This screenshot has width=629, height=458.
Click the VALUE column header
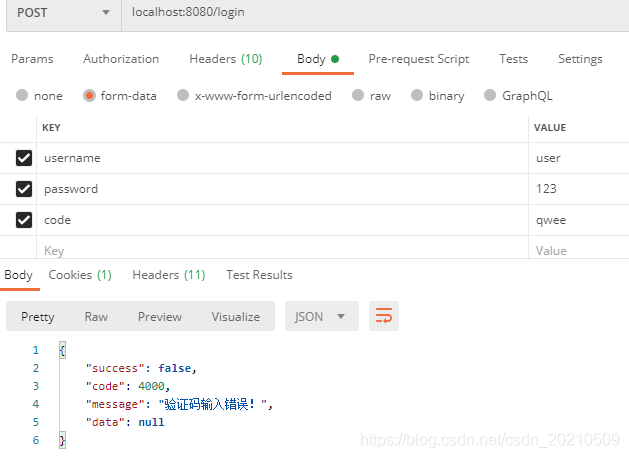[x=550, y=128]
